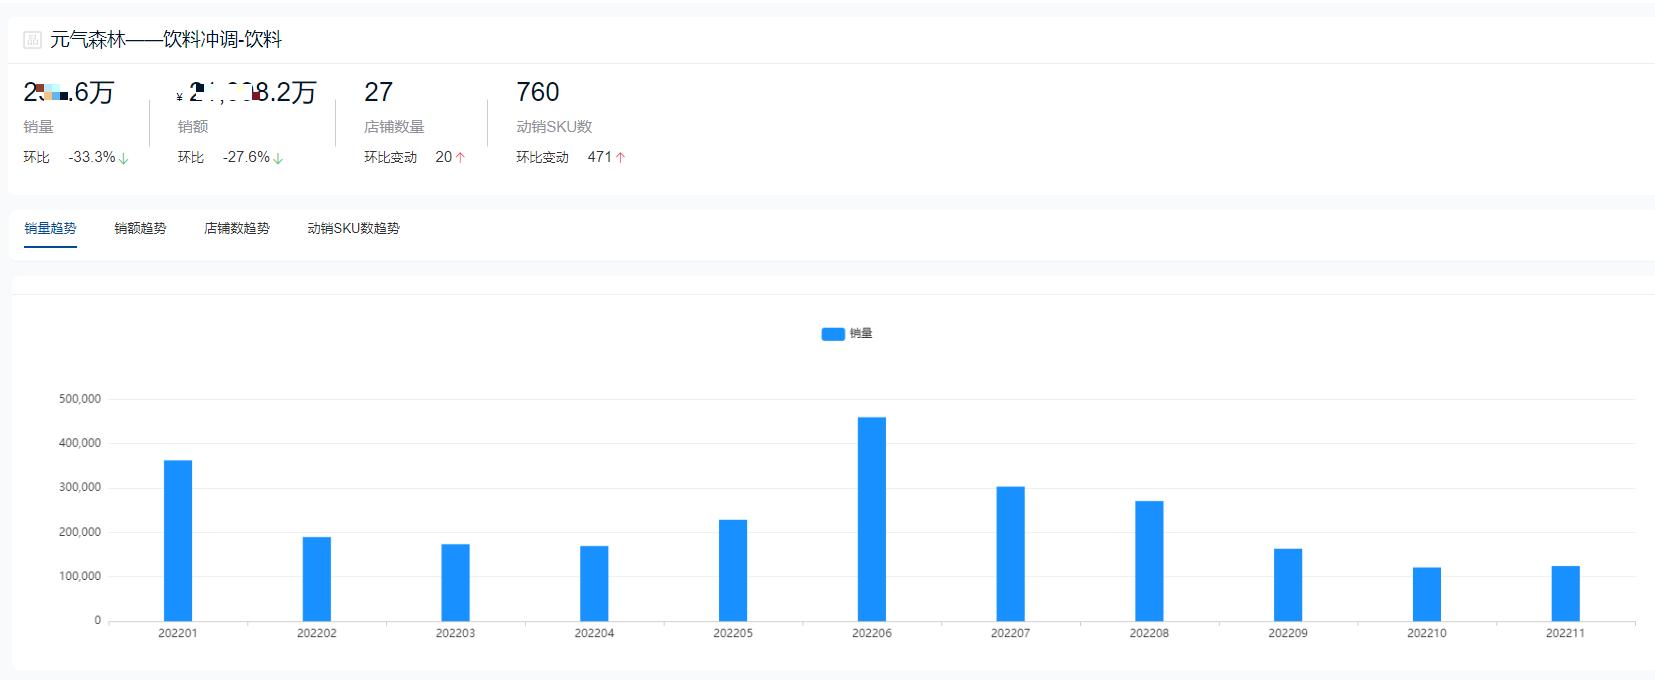Click the 202211 sales bar
Image resolution: width=1655 pixels, height=680 pixels.
point(1565,594)
